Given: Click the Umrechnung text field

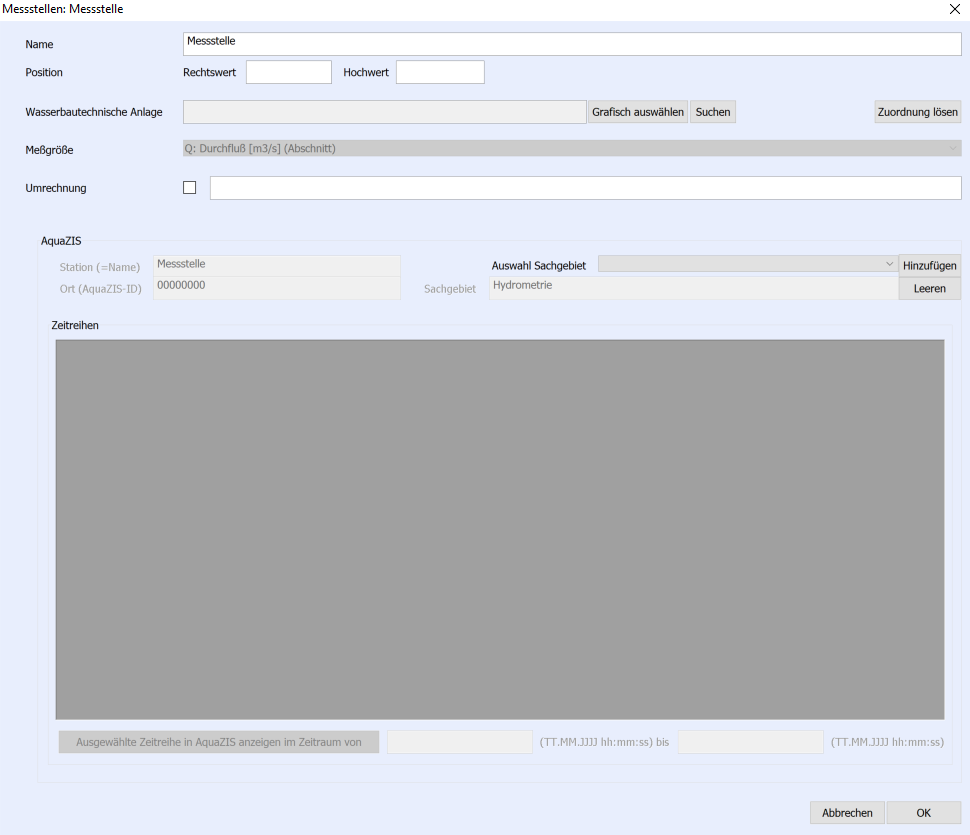Looking at the screenshot, I should (585, 188).
